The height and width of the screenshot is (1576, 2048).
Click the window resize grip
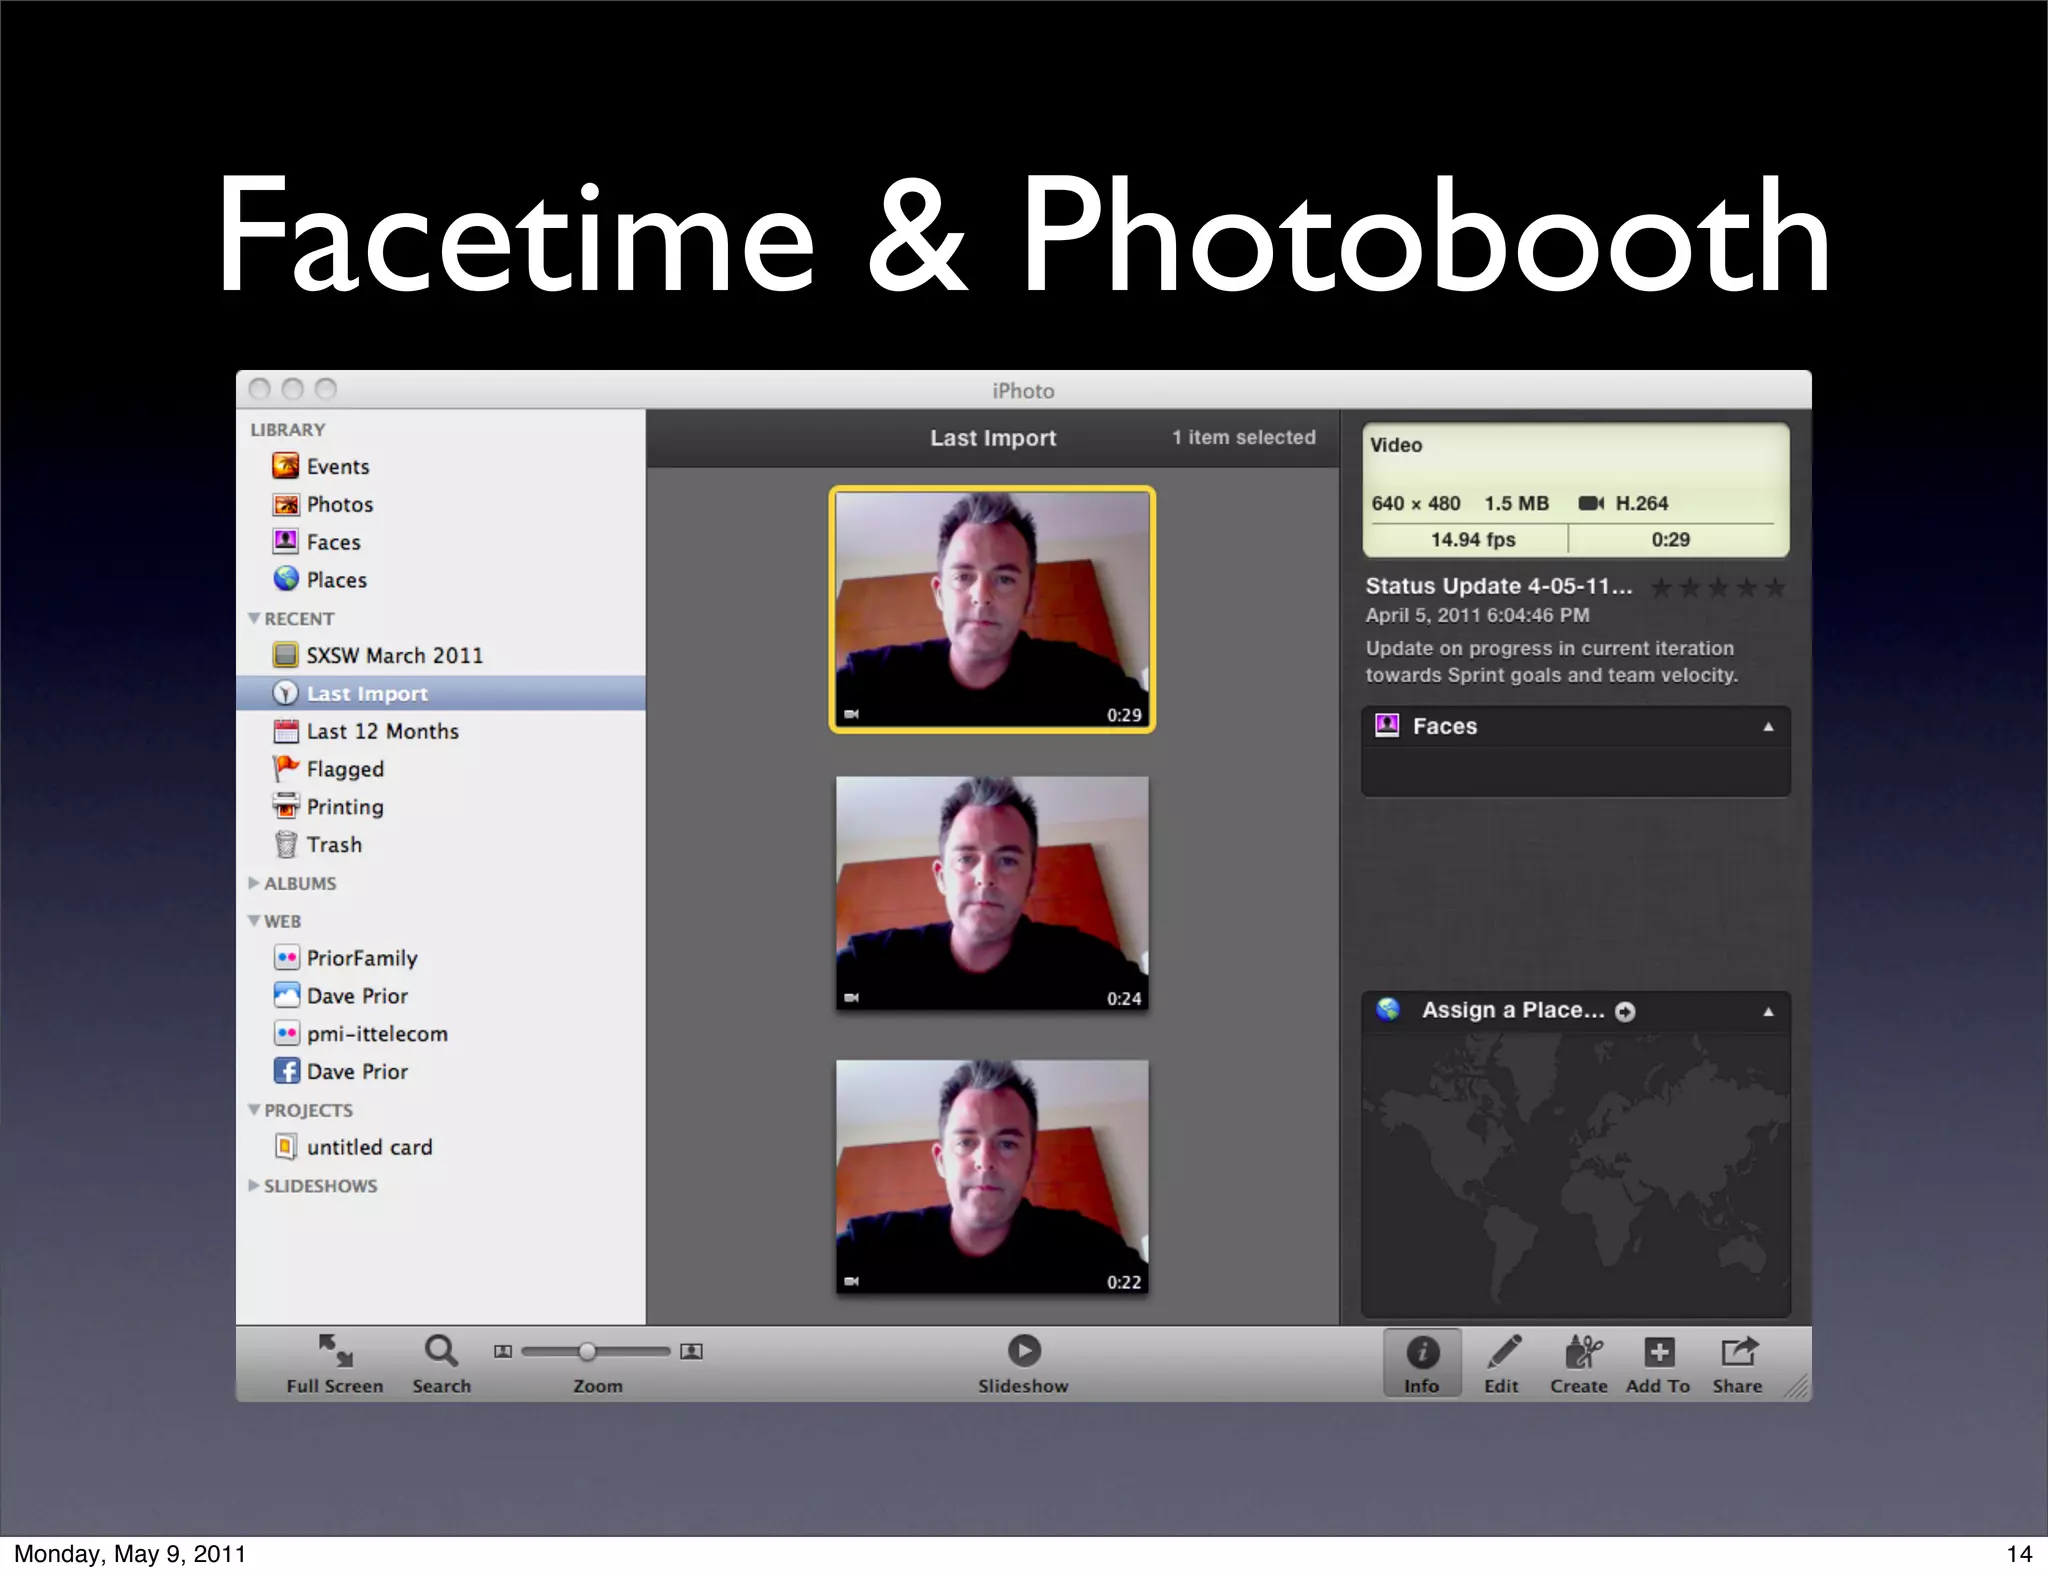pyautogui.click(x=1797, y=1386)
